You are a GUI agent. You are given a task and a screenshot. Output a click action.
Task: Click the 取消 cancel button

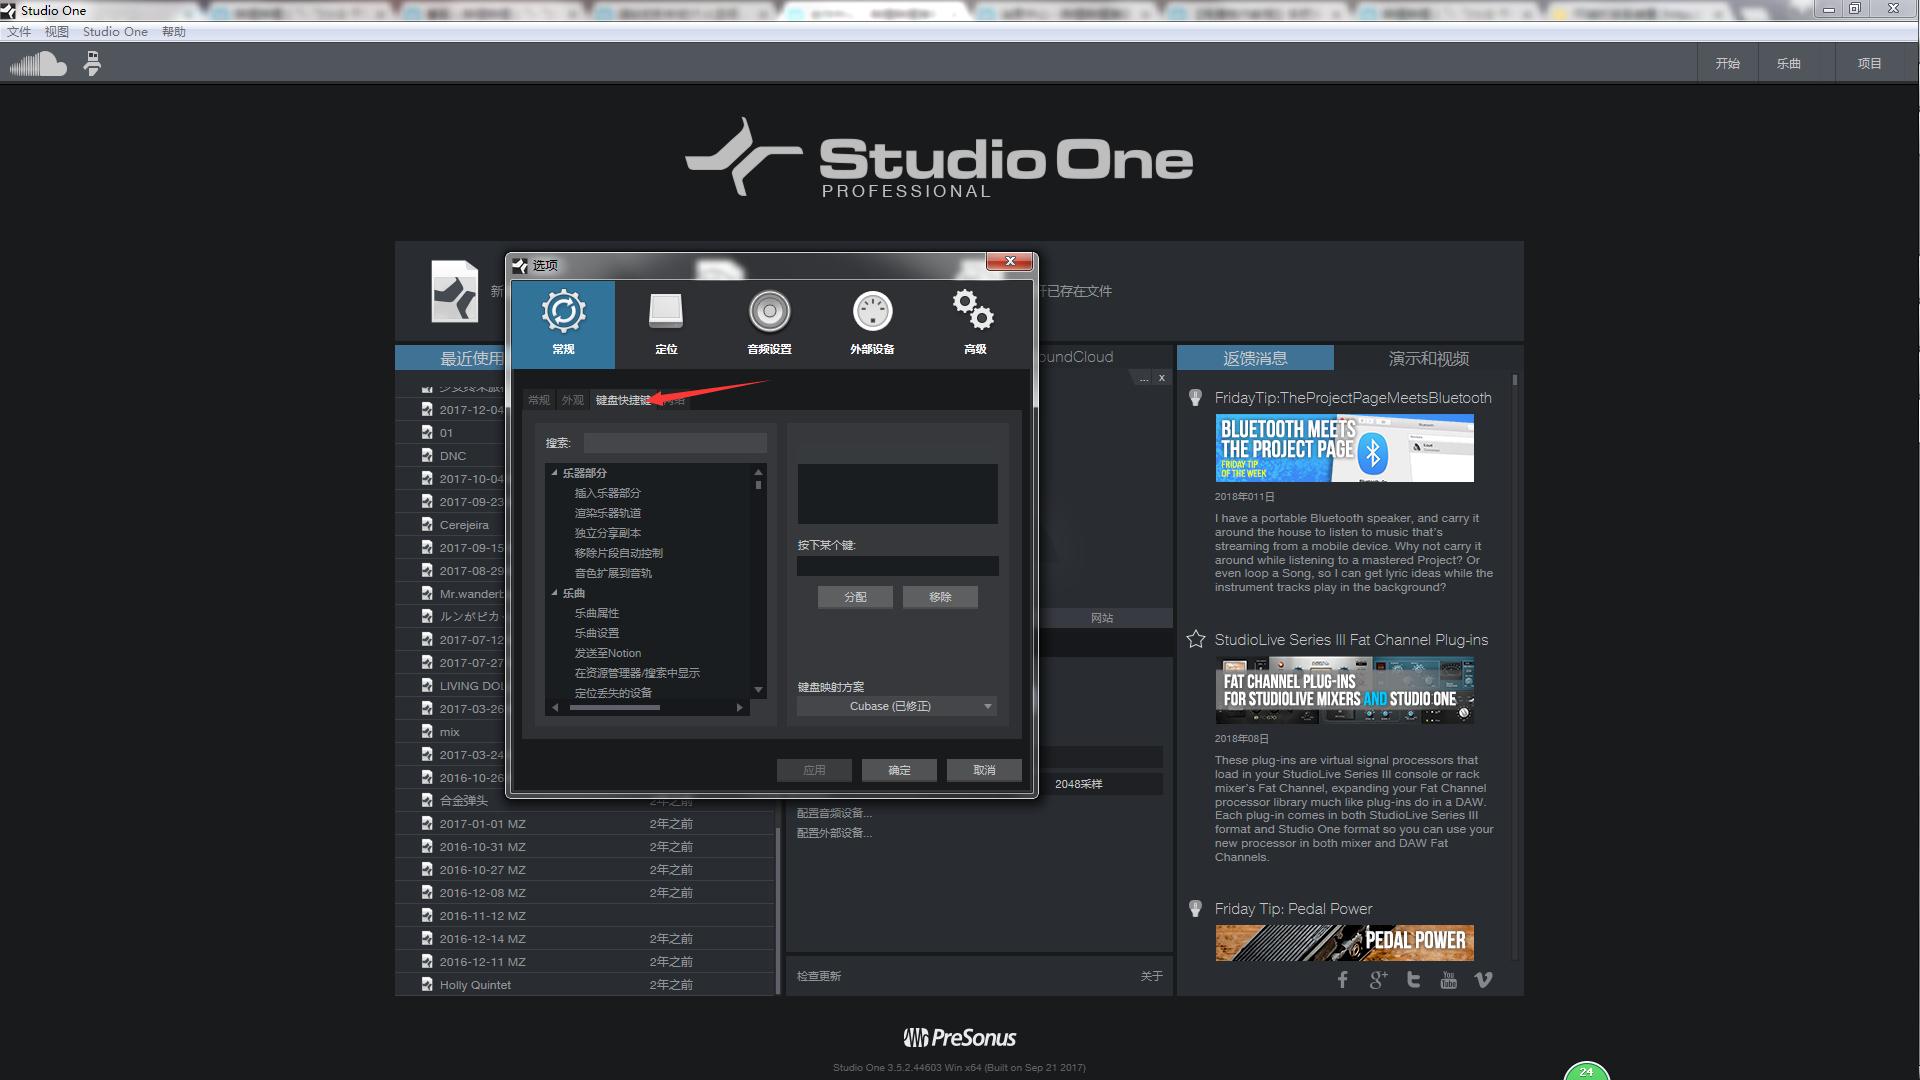point(984,770)
